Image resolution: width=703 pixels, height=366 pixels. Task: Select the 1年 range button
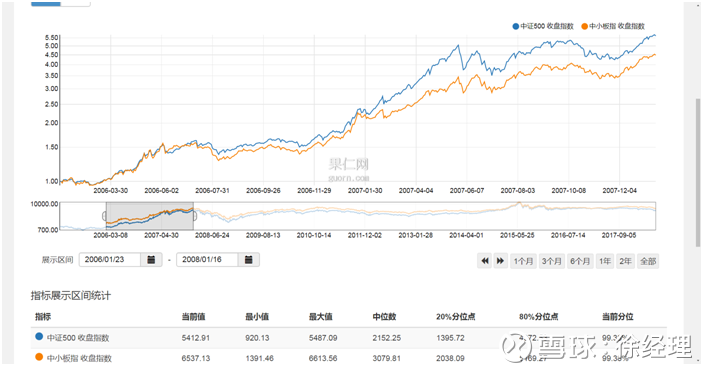(605, 261)
